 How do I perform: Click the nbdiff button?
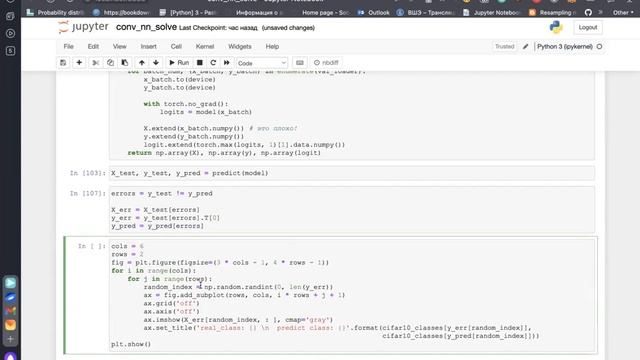tap(326, 63)
